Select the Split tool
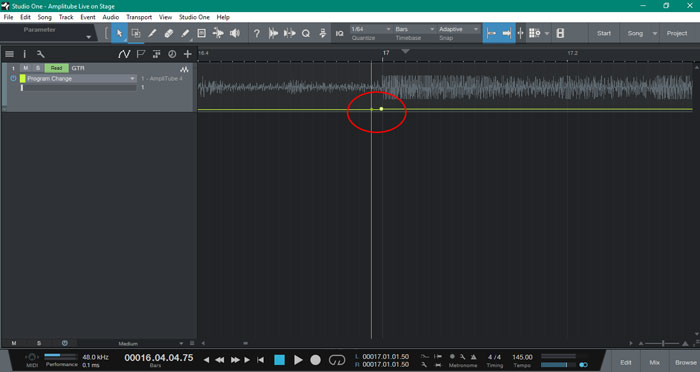 (152, 33)
